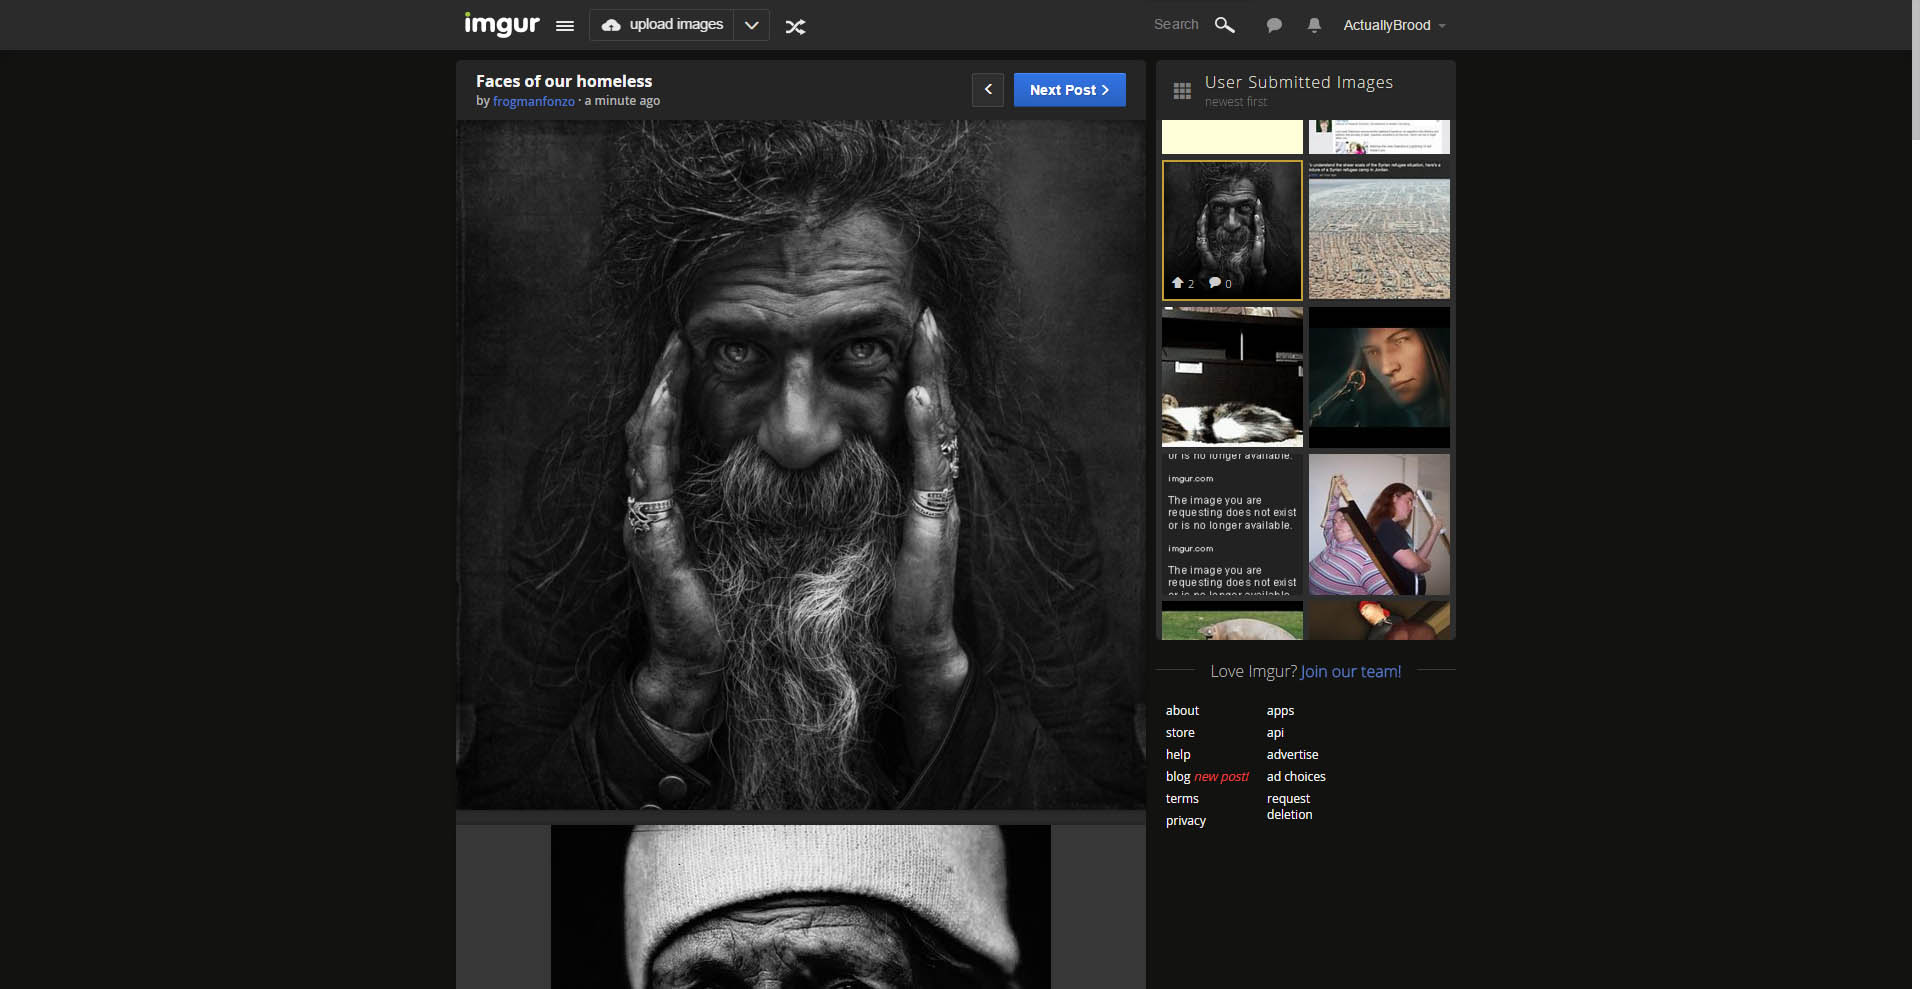1920x989 pixels.
Task: Check notifications via the bell icon
Action: [x=1313, y=25]
